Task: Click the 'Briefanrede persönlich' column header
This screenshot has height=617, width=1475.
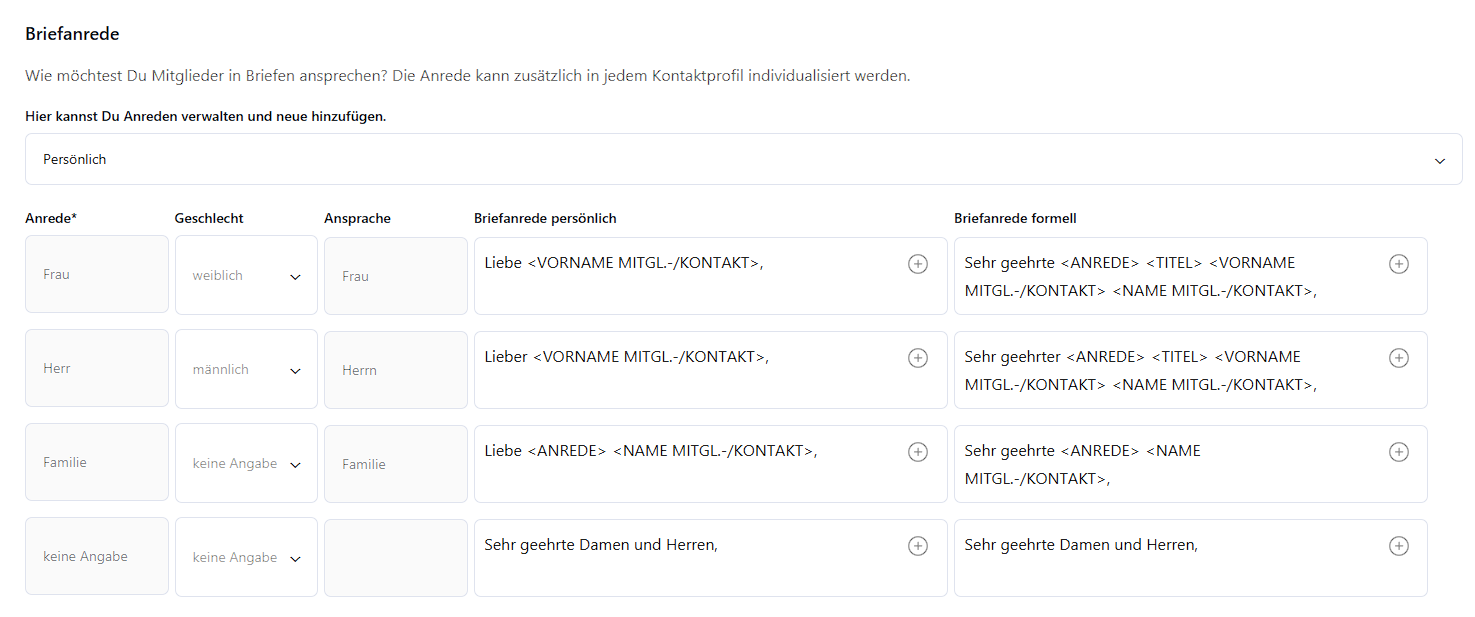Action: pos(545,218)
